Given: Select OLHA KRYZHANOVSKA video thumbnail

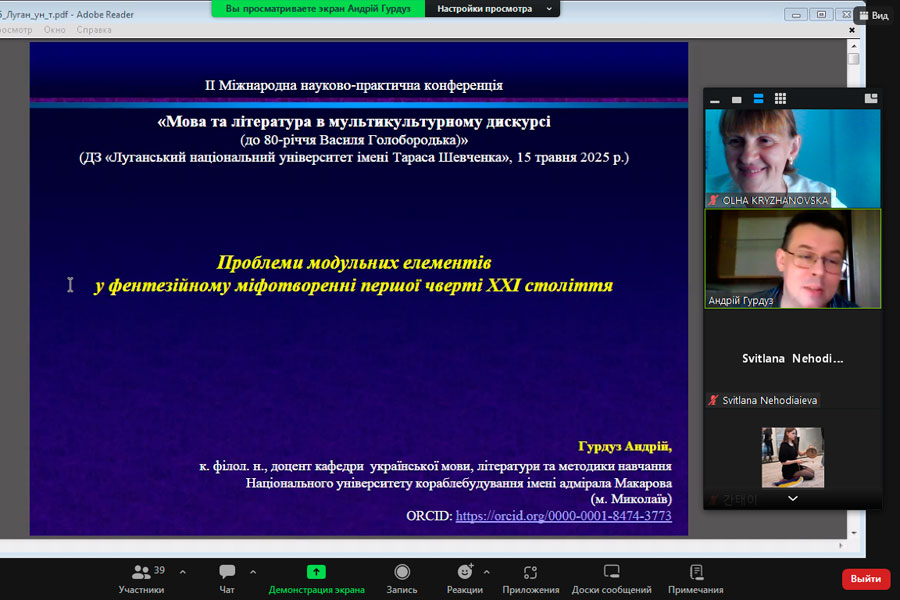Looking at the screenshot, I should [x=793, y=158].
